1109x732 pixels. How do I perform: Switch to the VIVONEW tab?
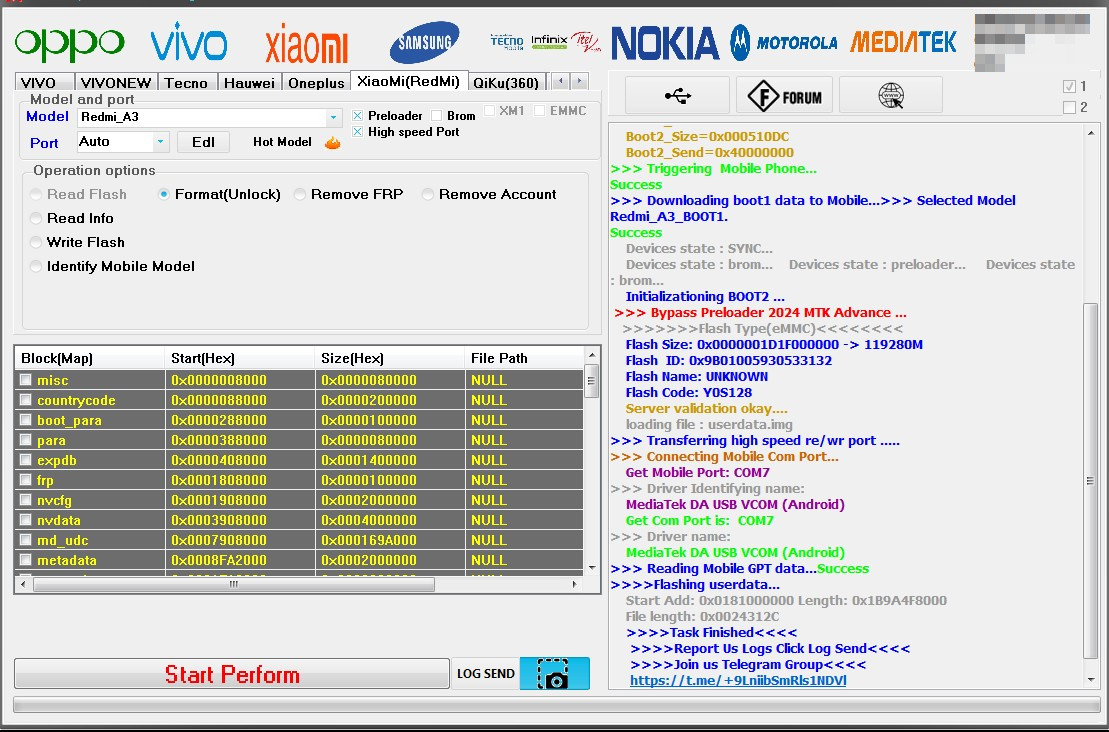(x=116, y=83)
